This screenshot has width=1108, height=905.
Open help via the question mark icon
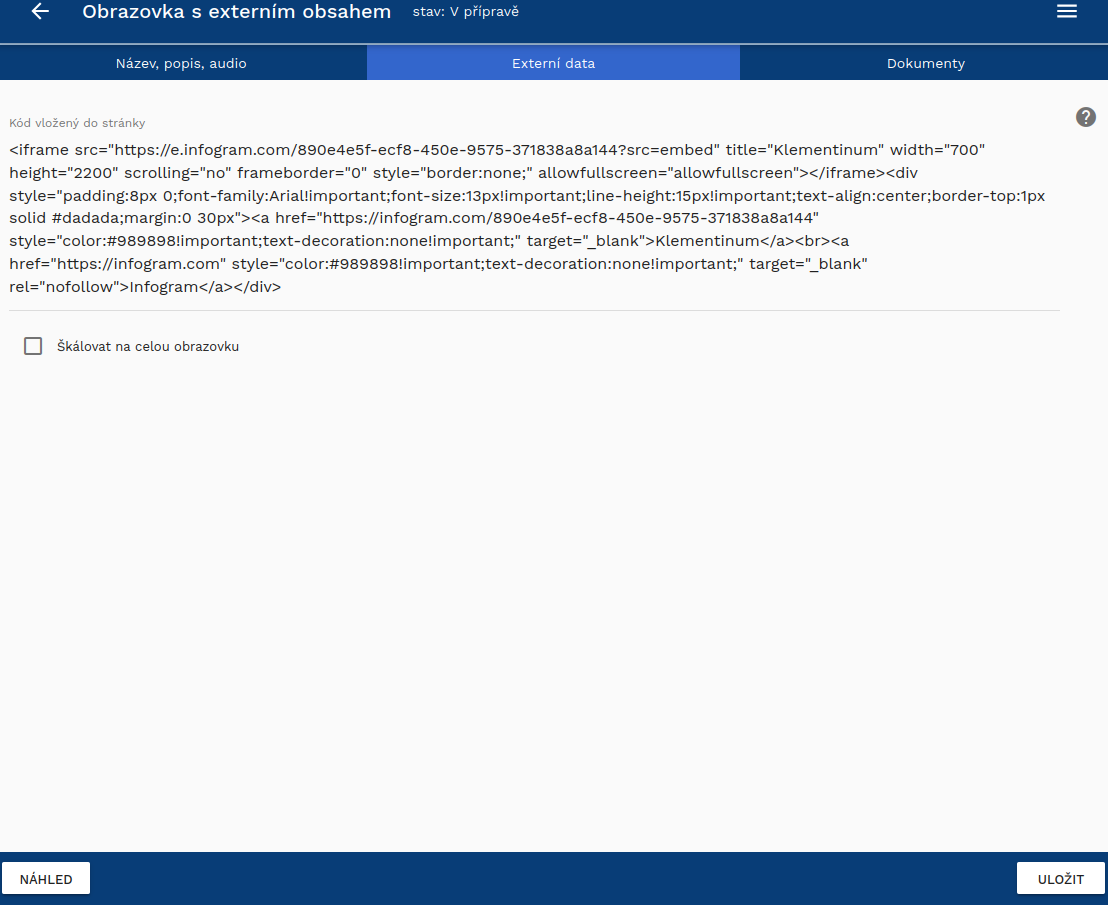point(1085,117)
